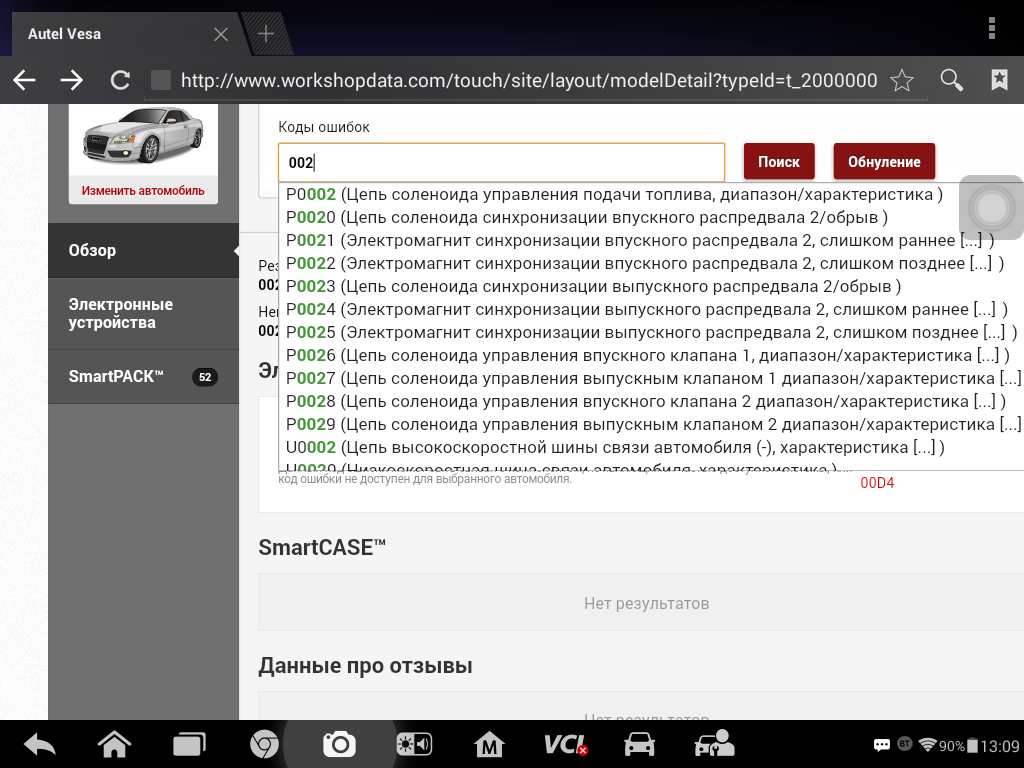Tap the 13:09 clock in the status bar
Screen dimensions: 1024x768
[1000, 746]
